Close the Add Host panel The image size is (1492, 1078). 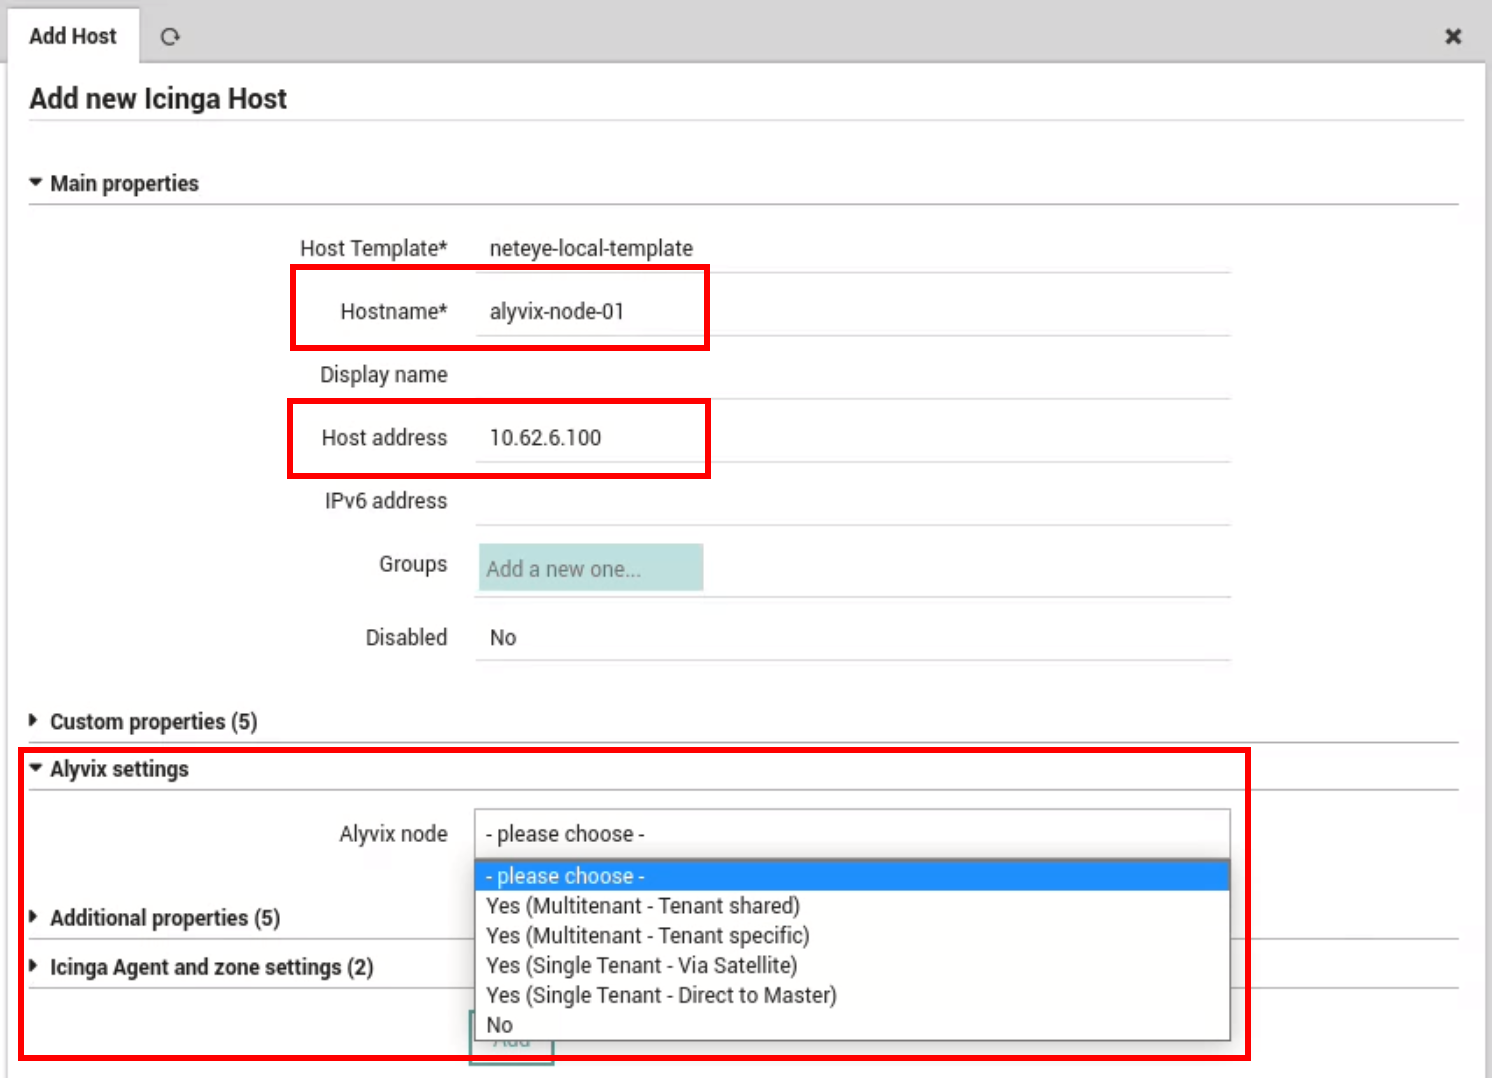(x=1452, y=36)
